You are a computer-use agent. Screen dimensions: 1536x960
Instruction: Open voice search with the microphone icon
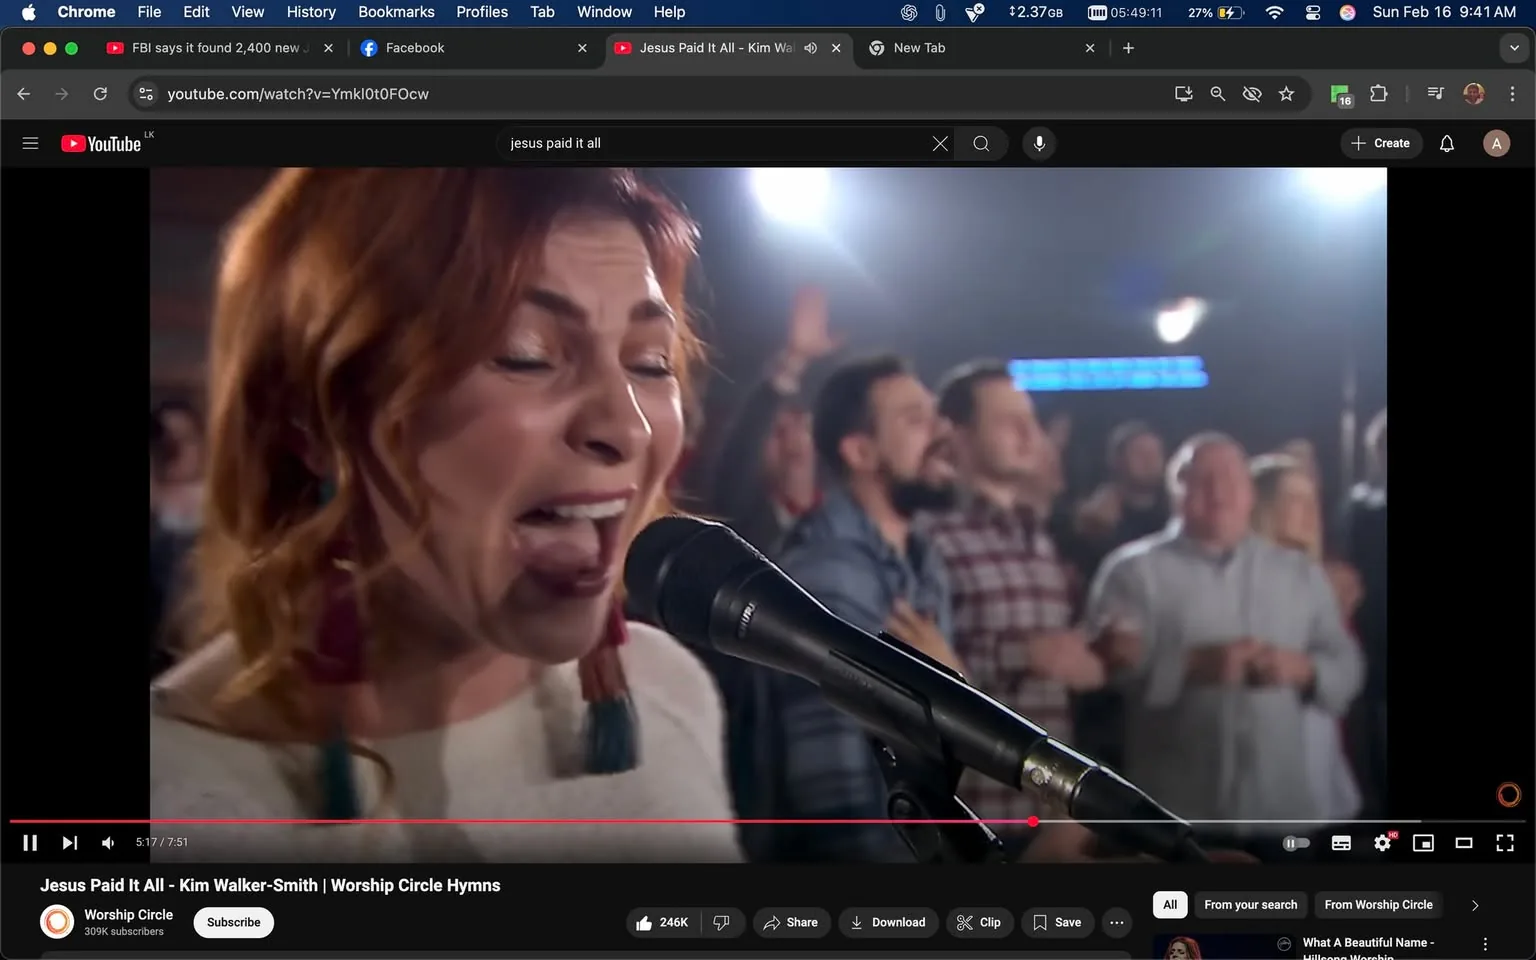tap(1039, 143)
